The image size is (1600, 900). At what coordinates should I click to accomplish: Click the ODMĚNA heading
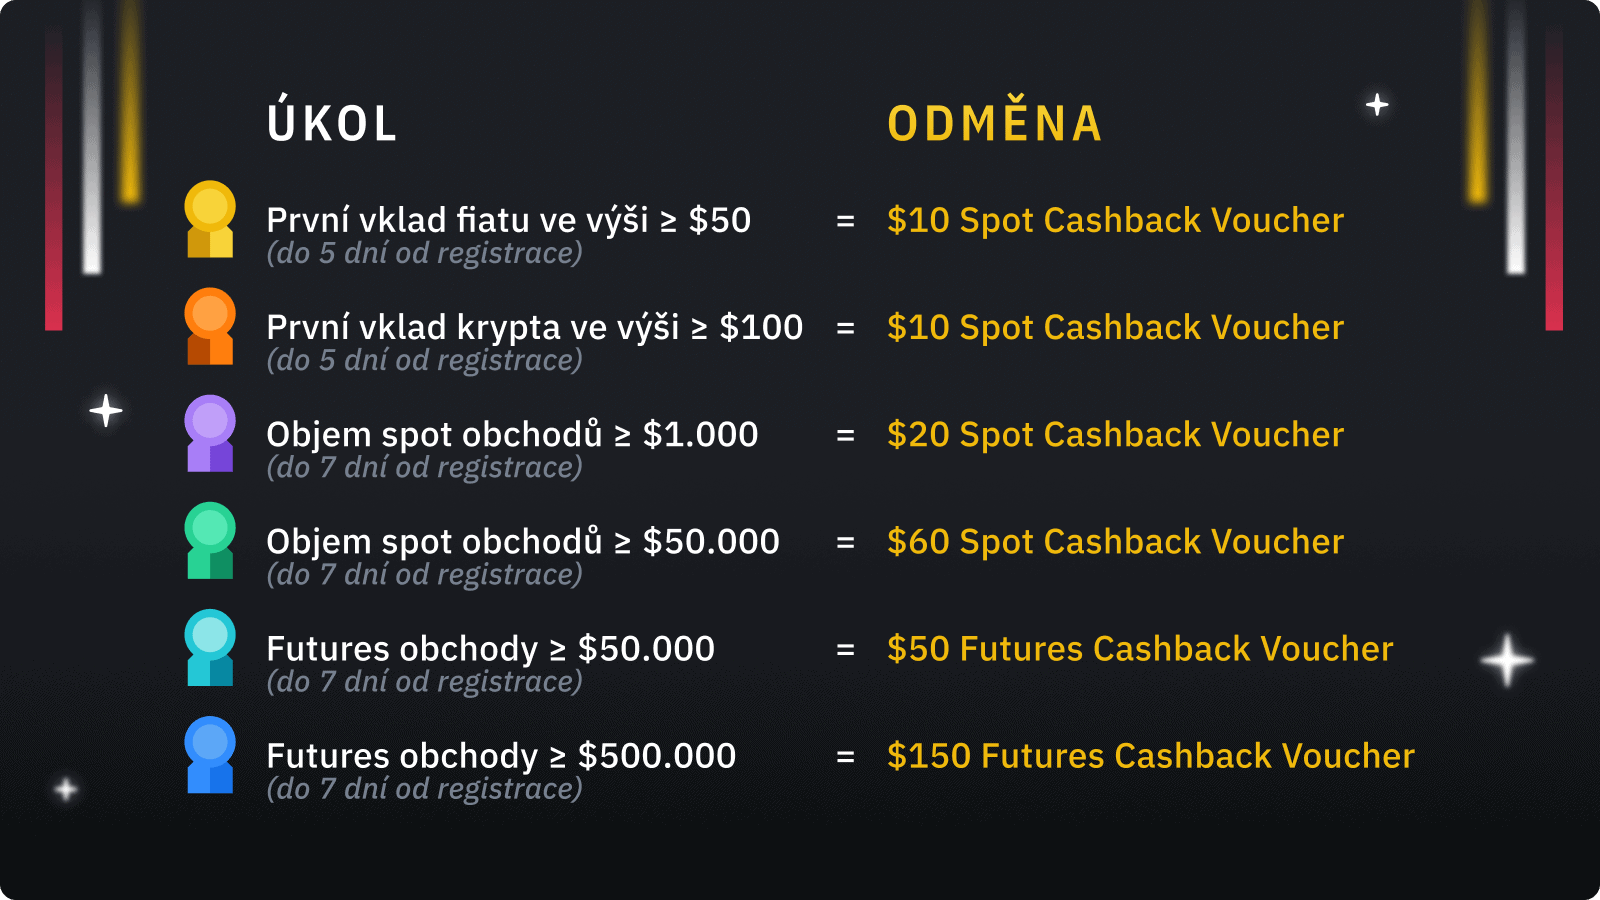coord(995,123)
